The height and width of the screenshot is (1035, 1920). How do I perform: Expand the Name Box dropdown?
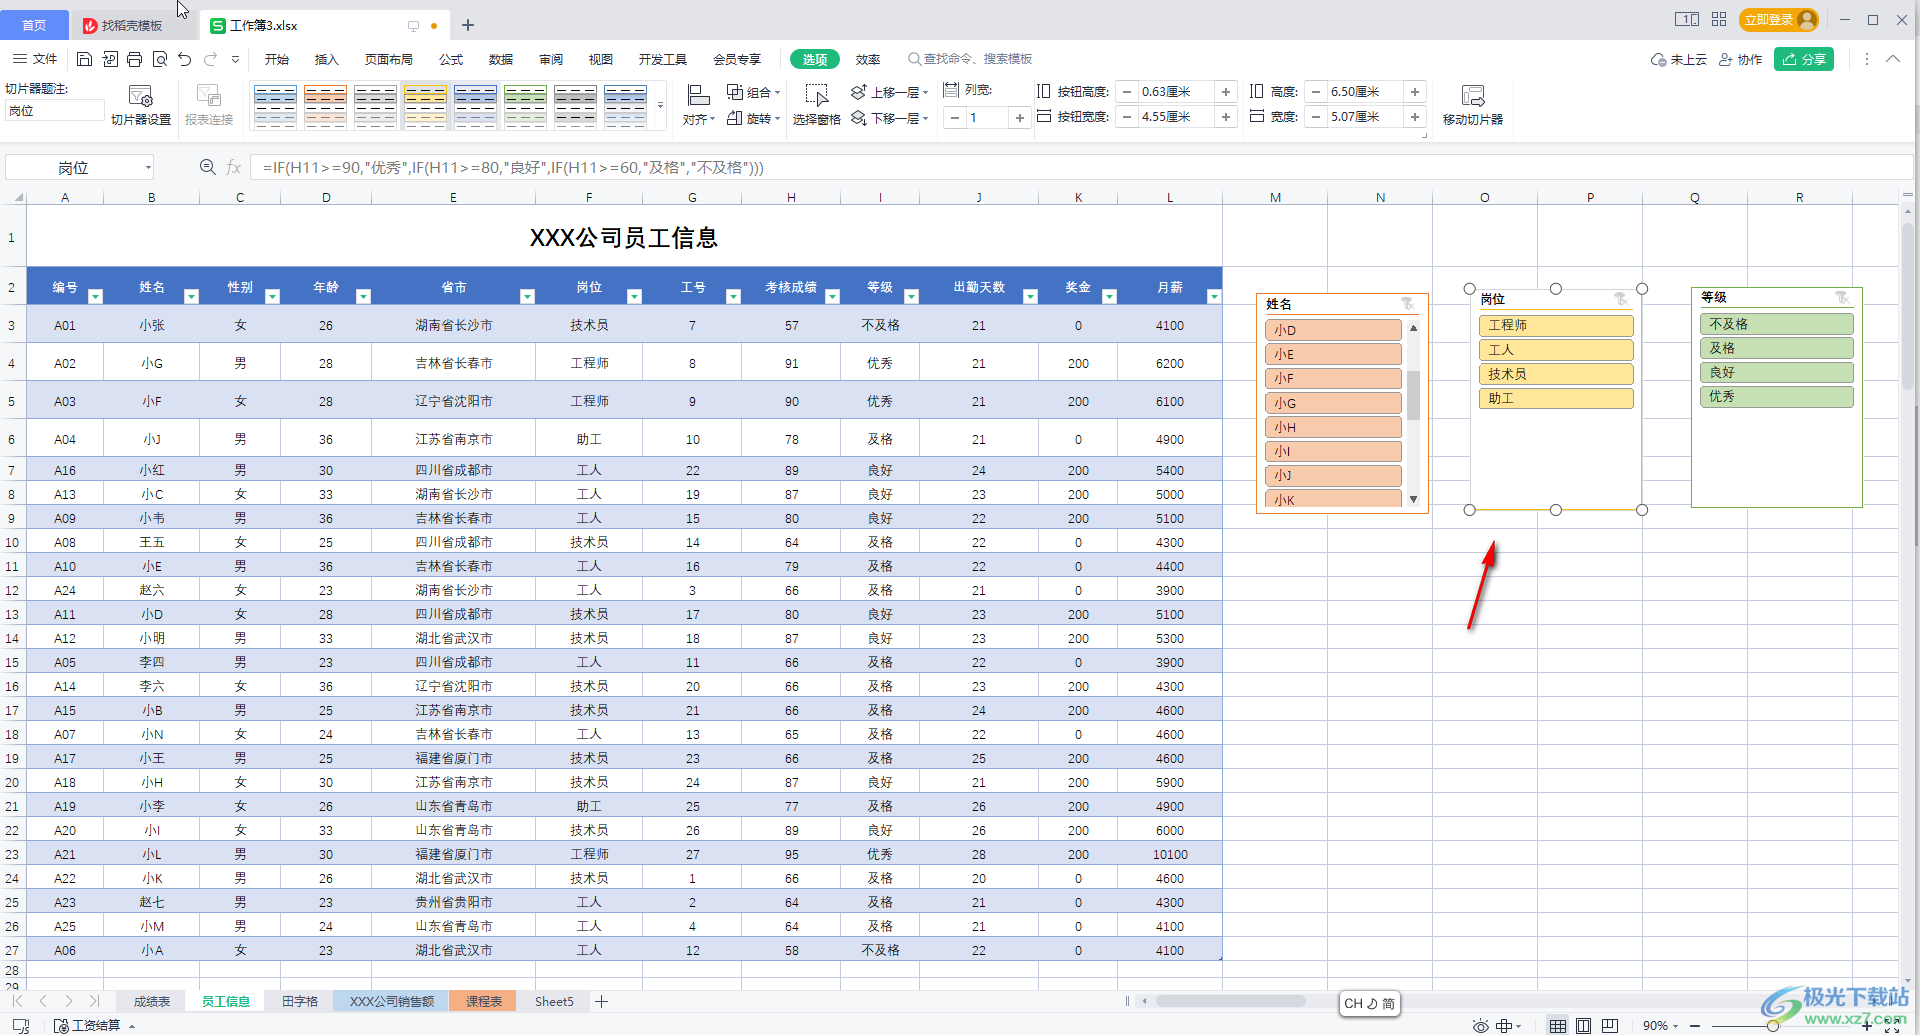coord(148,167)
